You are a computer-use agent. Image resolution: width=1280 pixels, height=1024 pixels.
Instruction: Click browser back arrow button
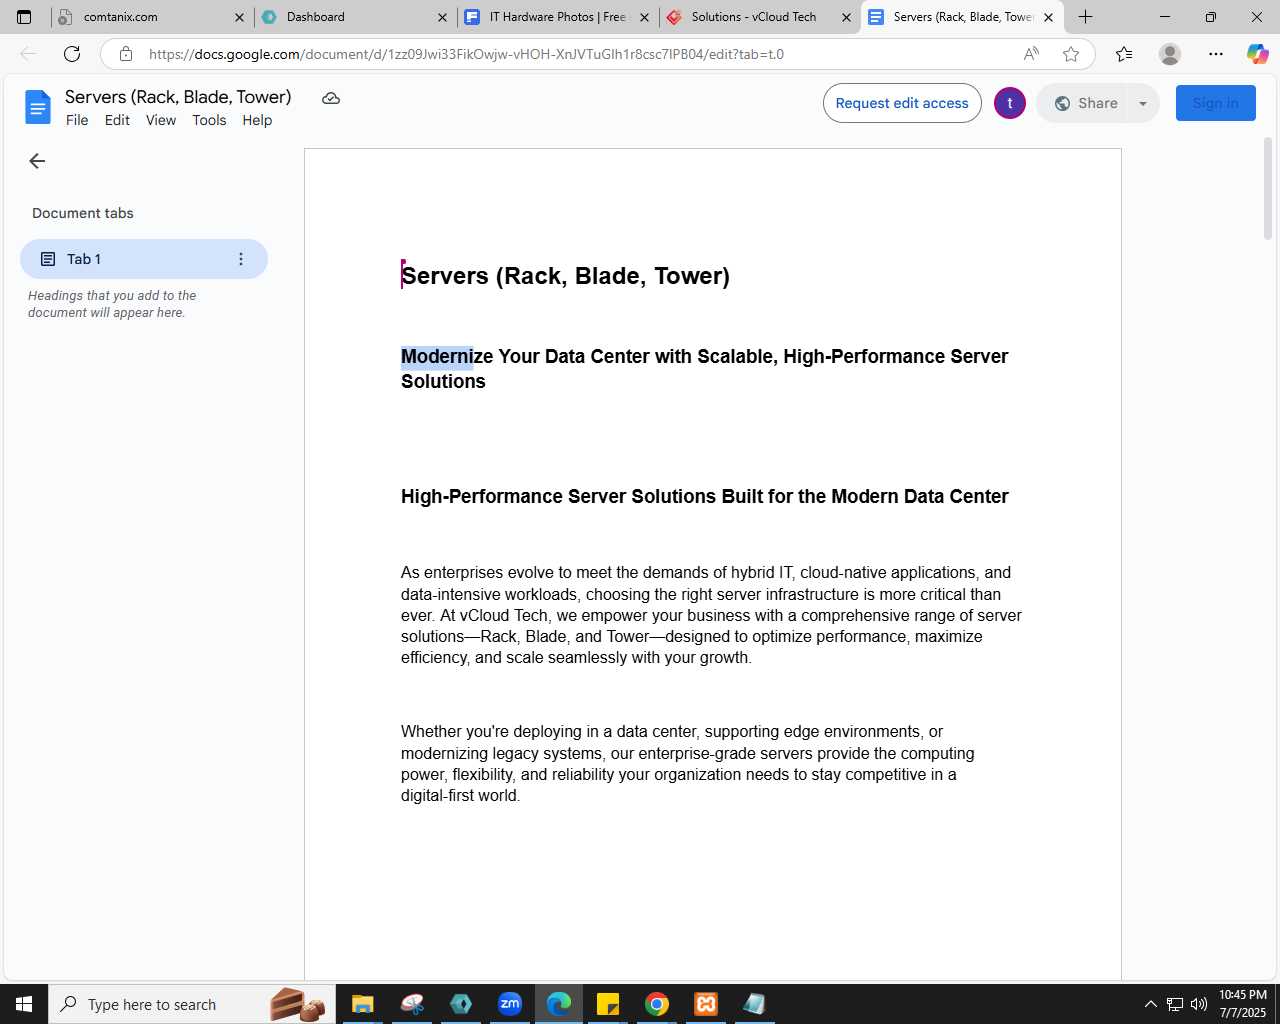click(28, 54)
